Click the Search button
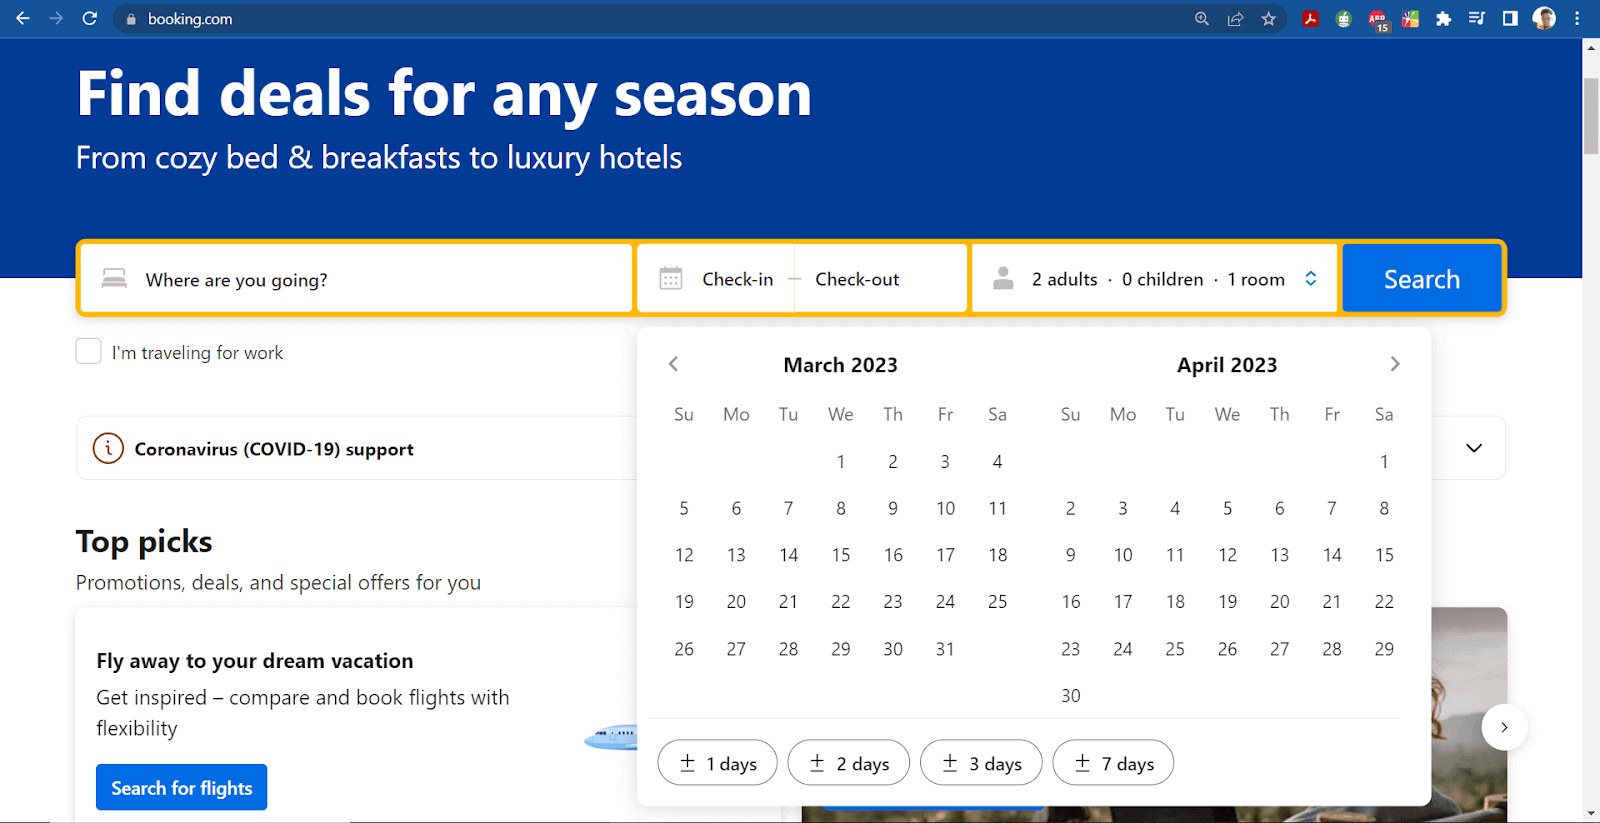Screen dimensions: 1600x823 (x=1421, y=278)
